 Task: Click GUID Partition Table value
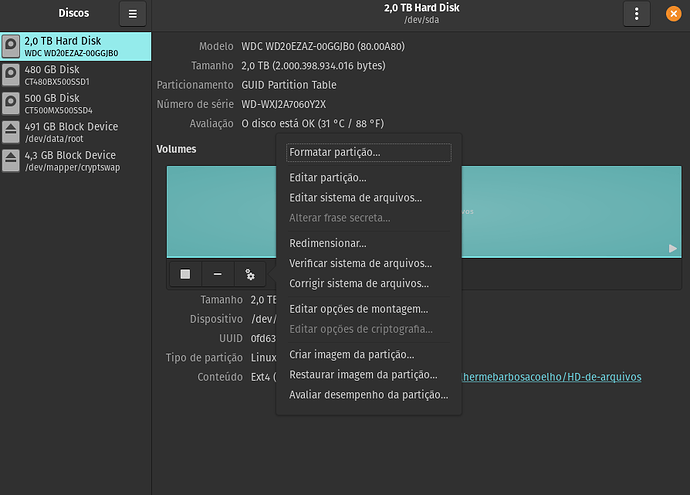(289, 85)
